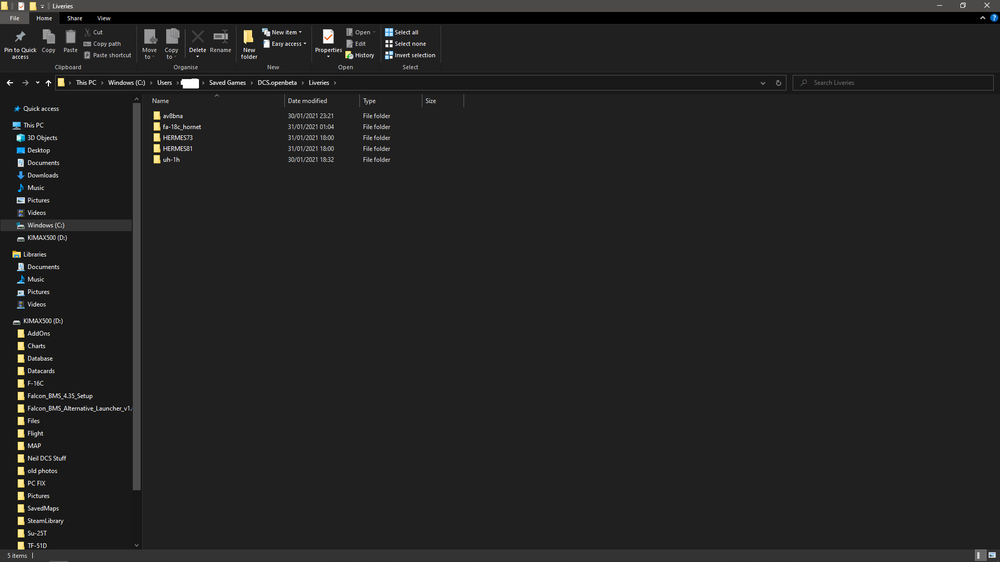This screenshot has height=562, width=1000.
Task: Click This PC in breadcrumb
Action: coord(86,82)
